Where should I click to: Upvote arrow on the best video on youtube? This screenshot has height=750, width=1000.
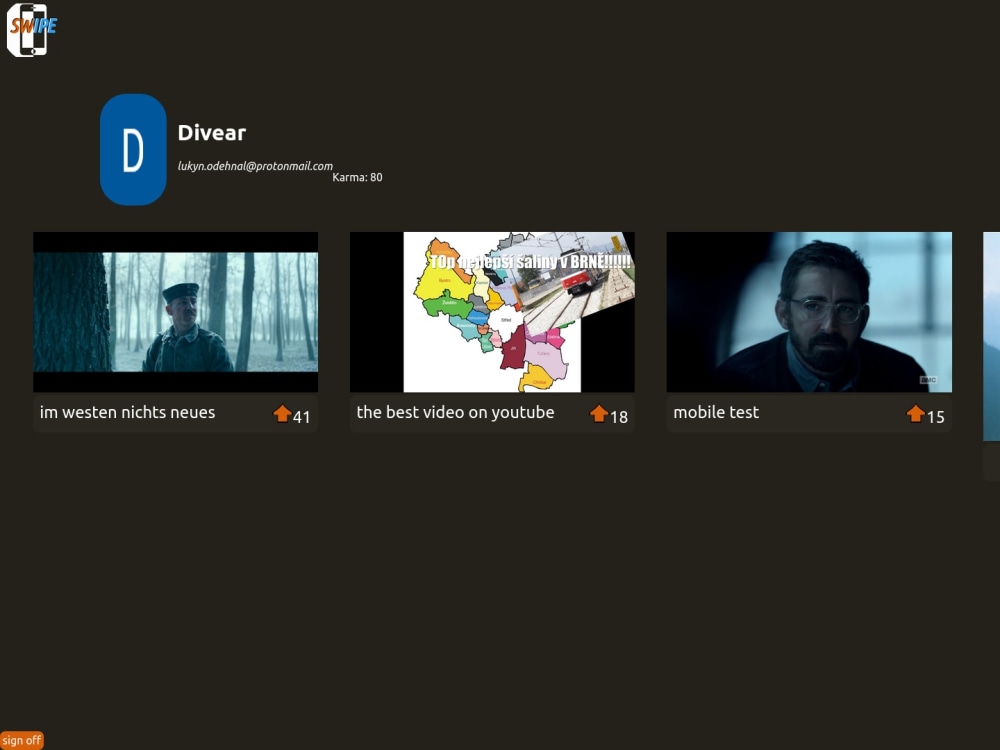pos(599,414)
